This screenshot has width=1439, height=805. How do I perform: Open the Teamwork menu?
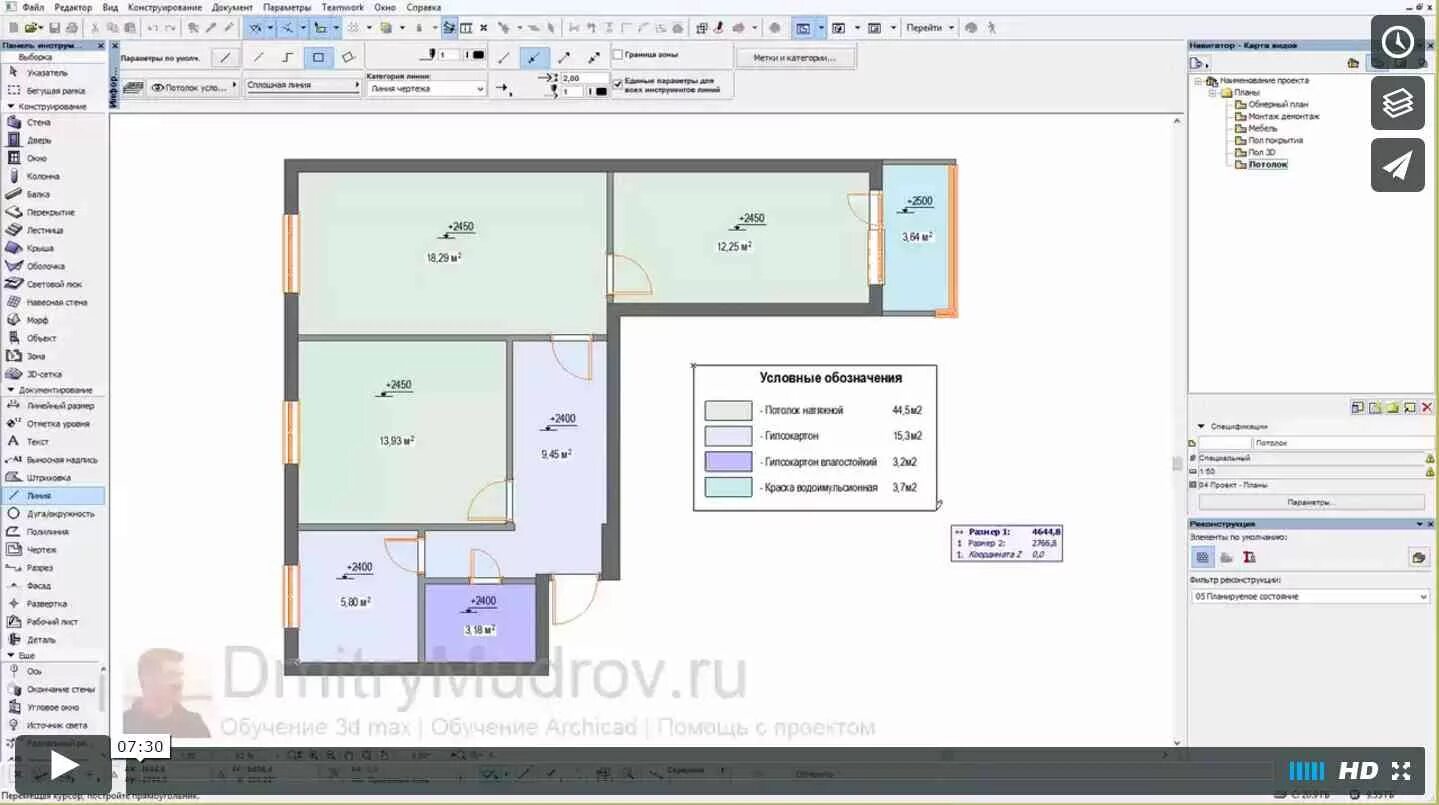(343, 6)
